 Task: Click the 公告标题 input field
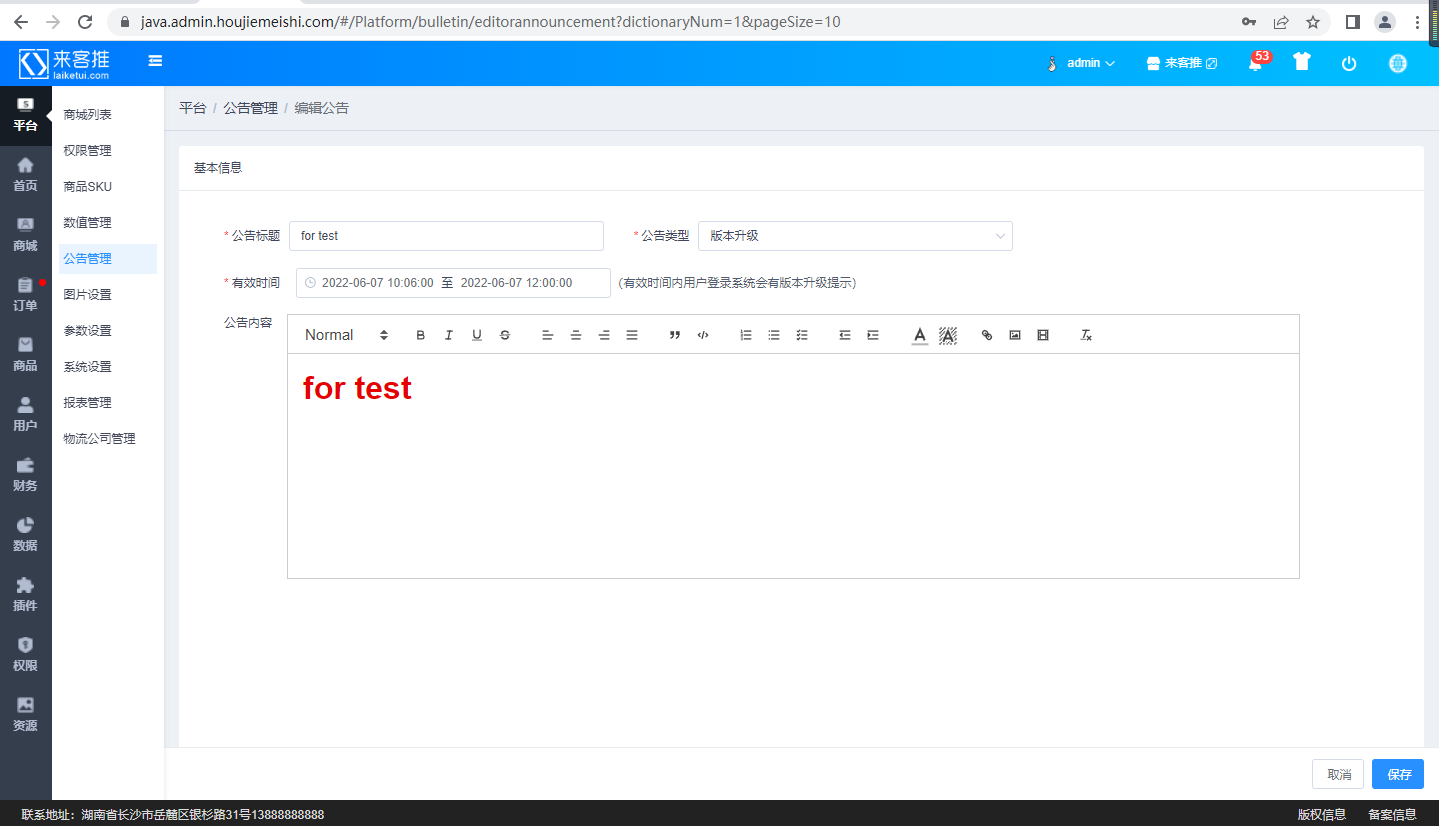446,236
